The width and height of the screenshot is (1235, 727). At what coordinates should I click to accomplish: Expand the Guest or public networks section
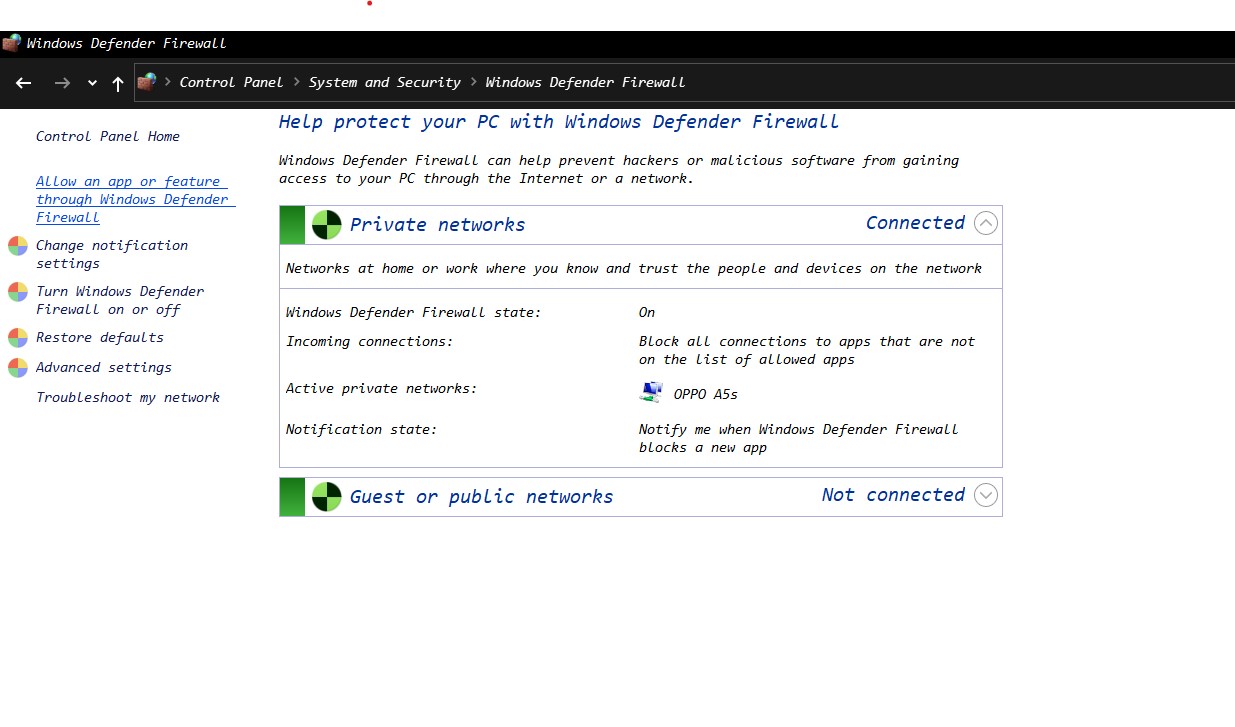[x=986, y=495]
